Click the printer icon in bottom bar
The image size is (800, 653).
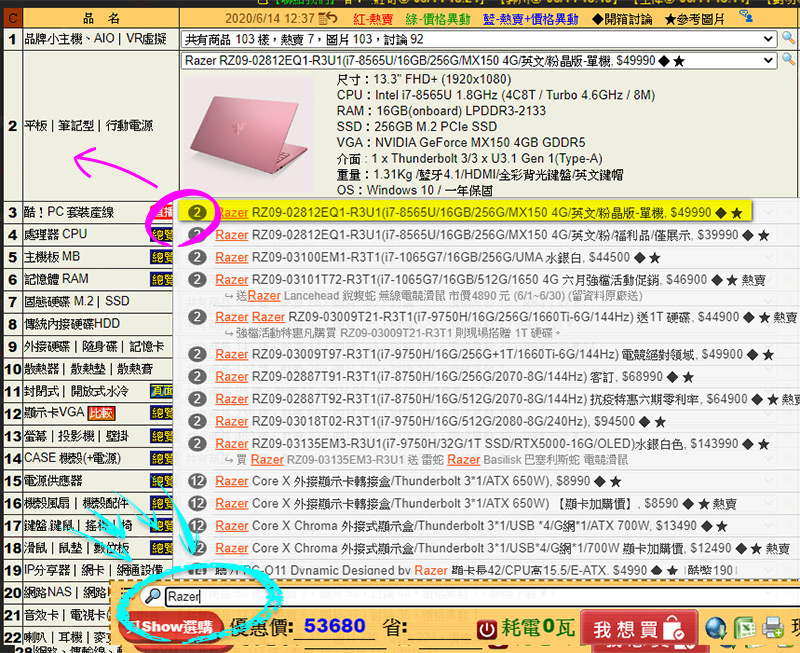773,628
